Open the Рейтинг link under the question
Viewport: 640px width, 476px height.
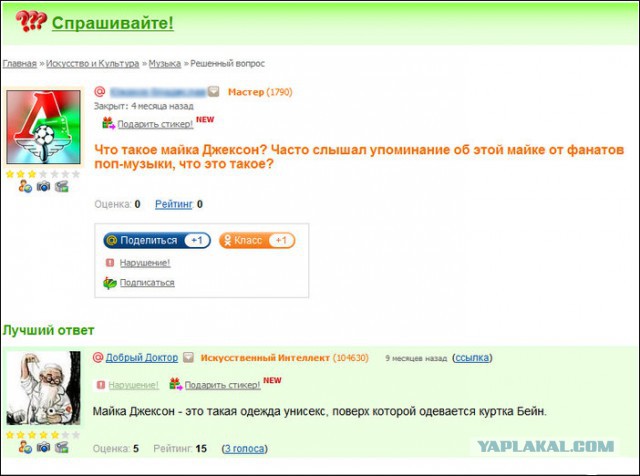pos(173,204)
